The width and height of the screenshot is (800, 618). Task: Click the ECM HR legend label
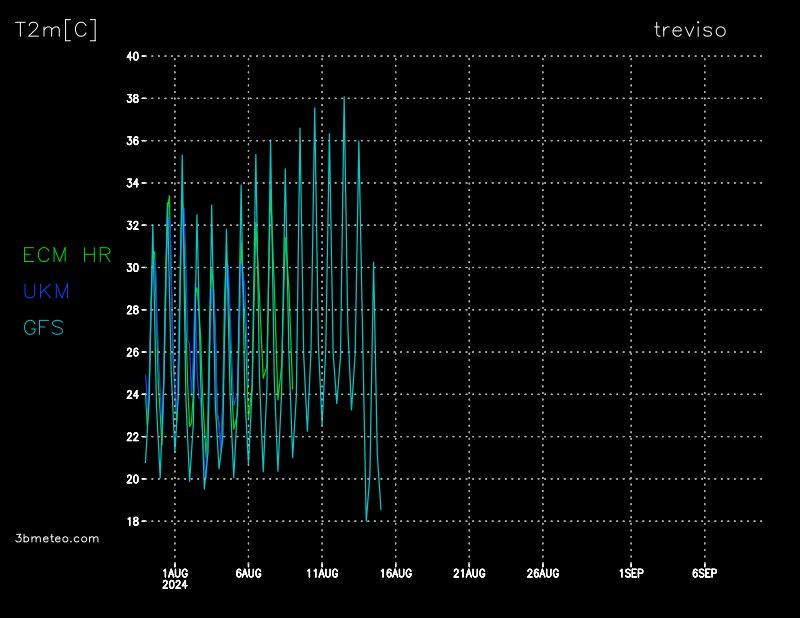tap(67, 255)
